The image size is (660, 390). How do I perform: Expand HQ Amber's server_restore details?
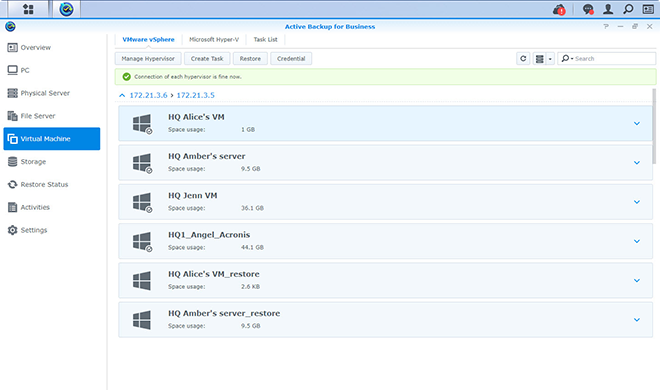[637, 320]
